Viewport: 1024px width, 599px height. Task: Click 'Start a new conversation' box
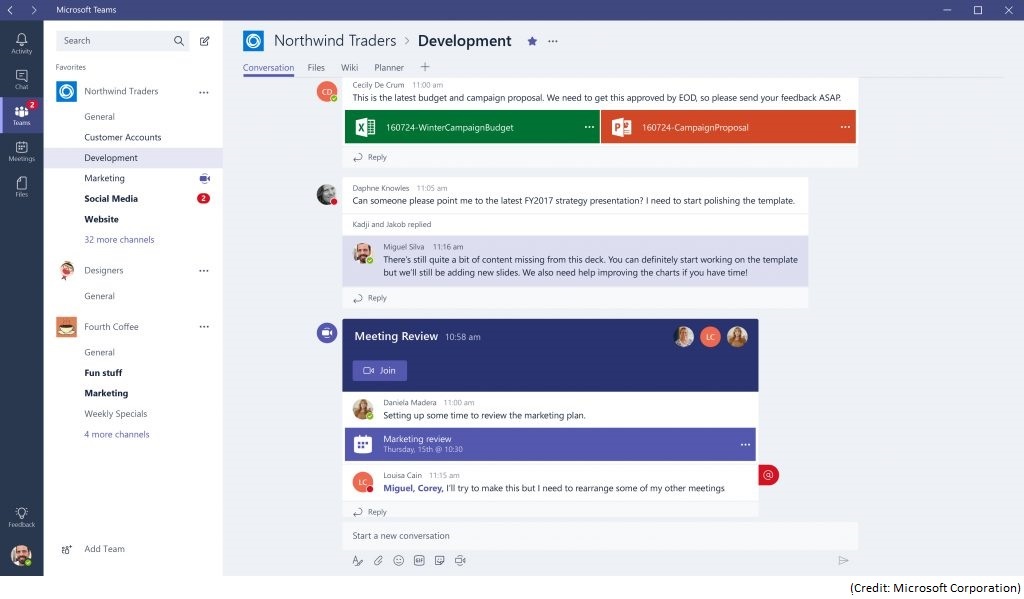[x=600, y=536]
